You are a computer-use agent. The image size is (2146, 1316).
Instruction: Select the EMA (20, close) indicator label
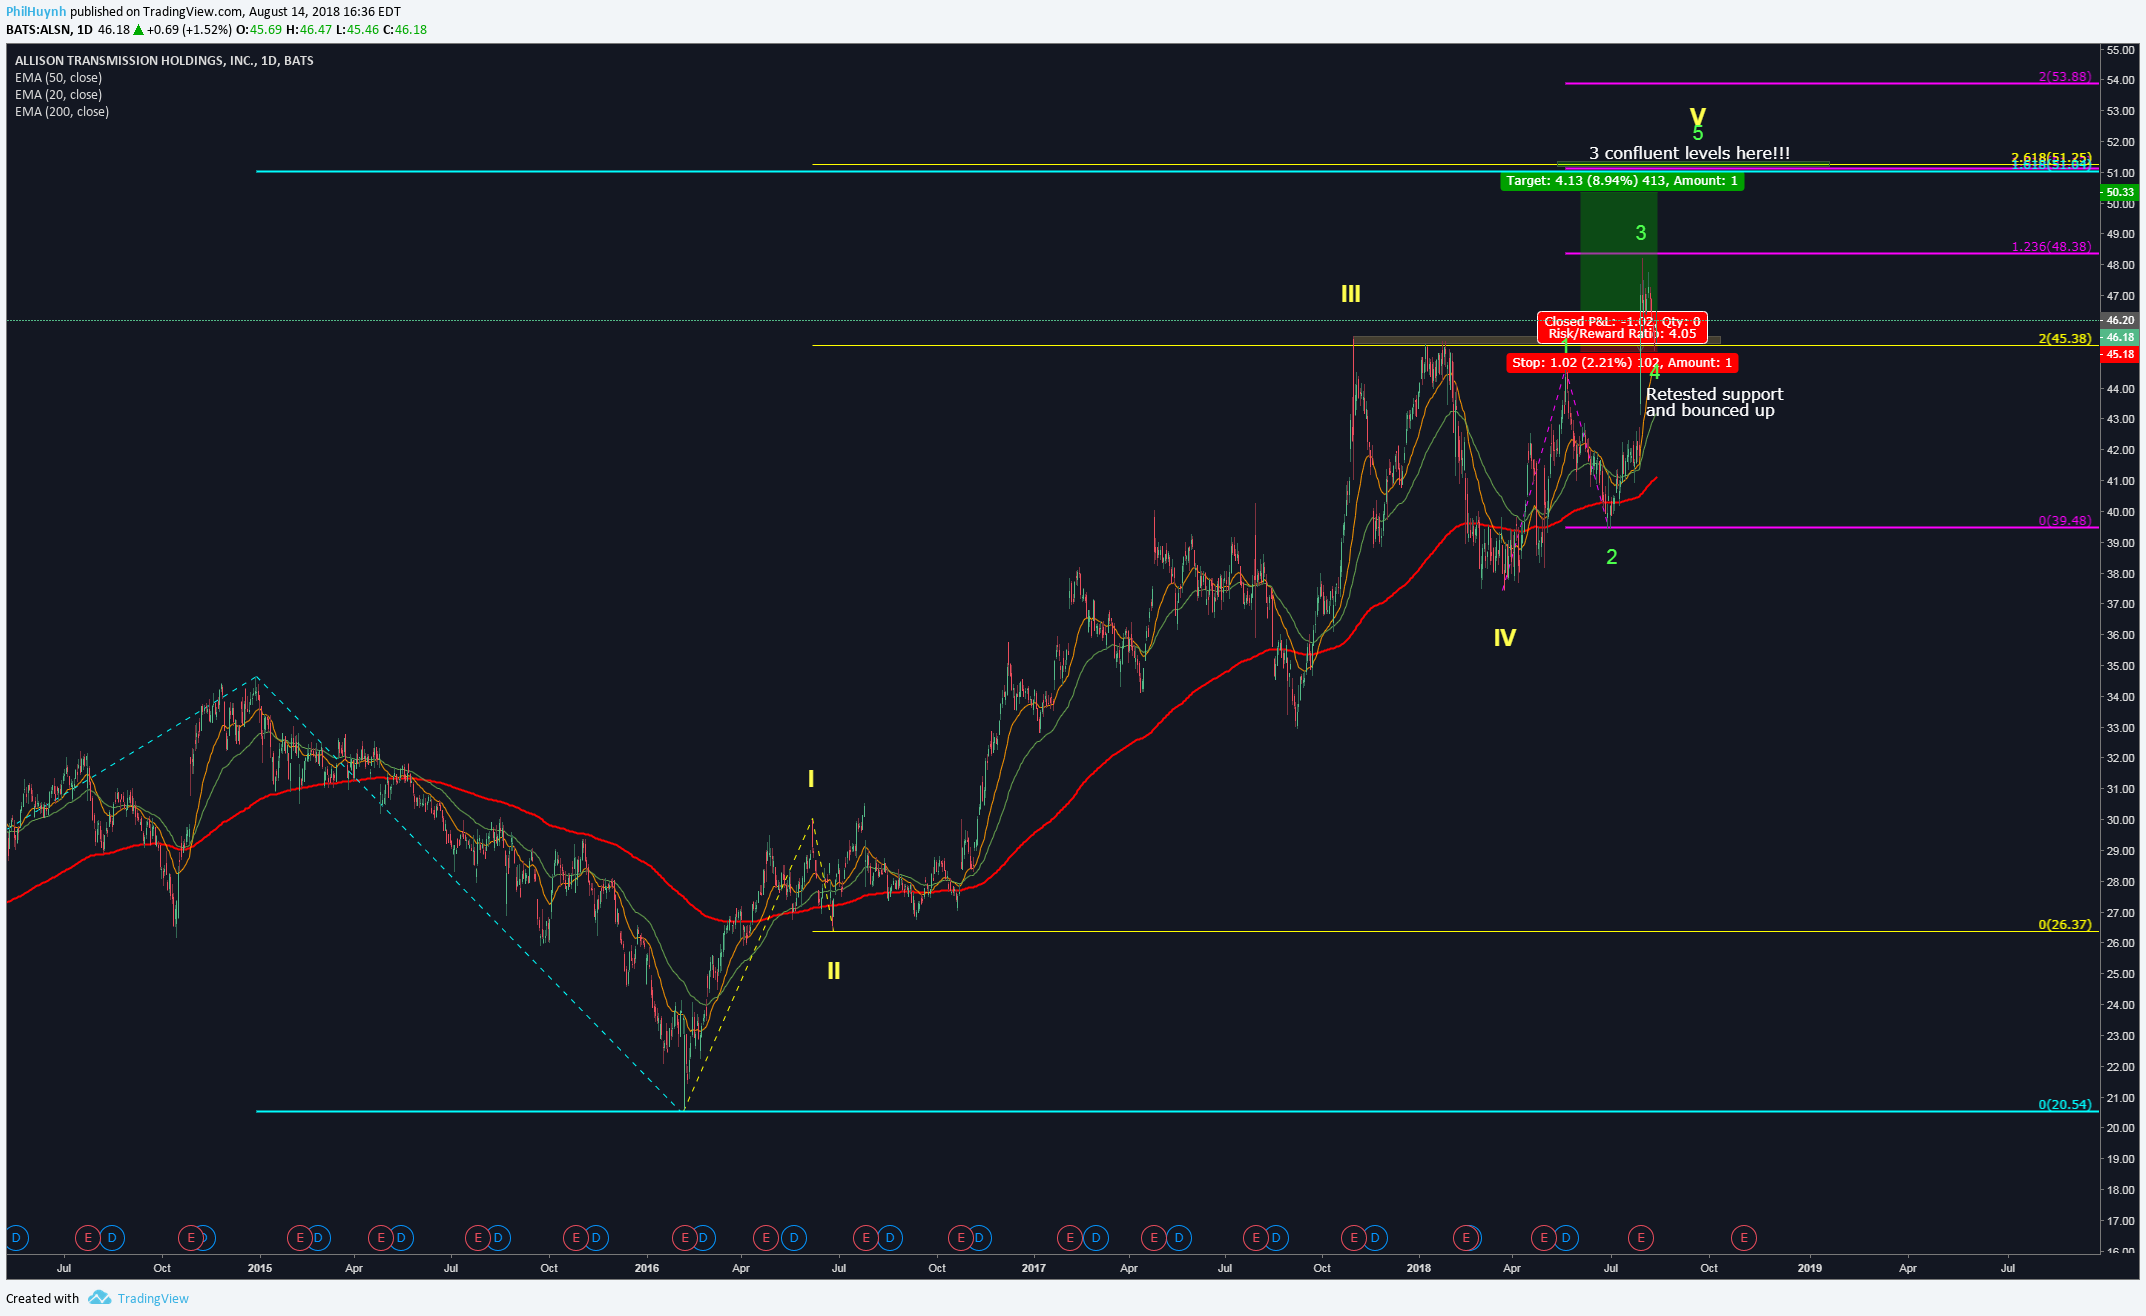click(58, 95)
